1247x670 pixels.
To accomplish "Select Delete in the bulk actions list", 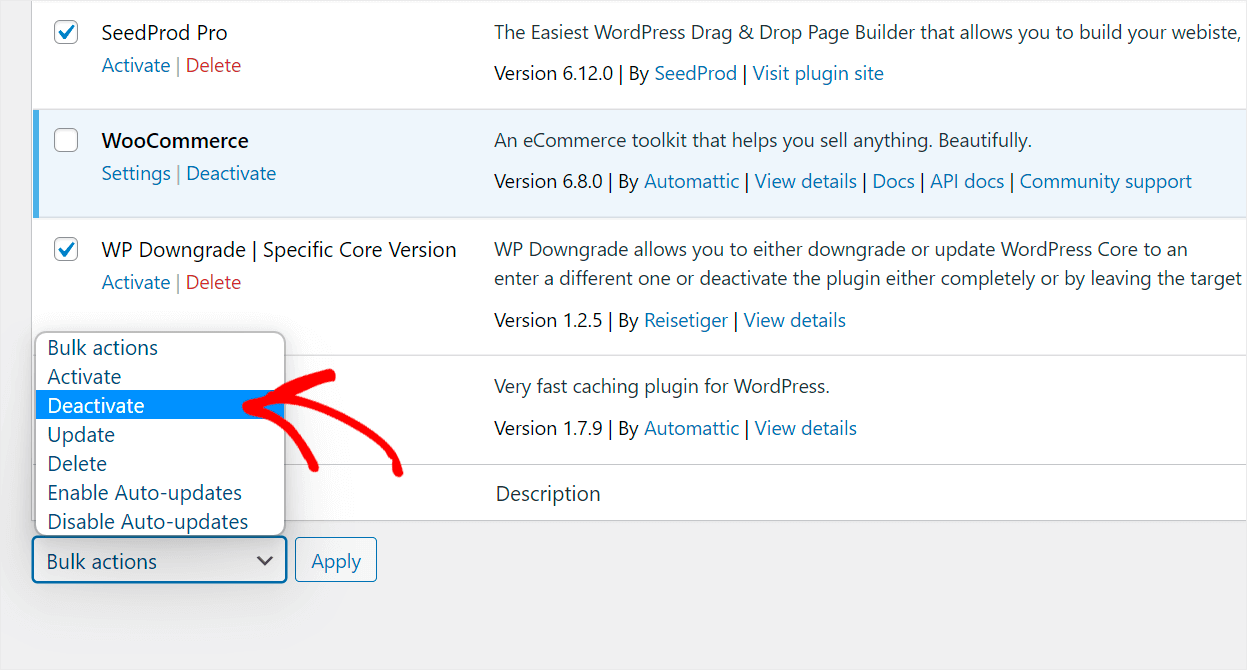I will (160, 464).
